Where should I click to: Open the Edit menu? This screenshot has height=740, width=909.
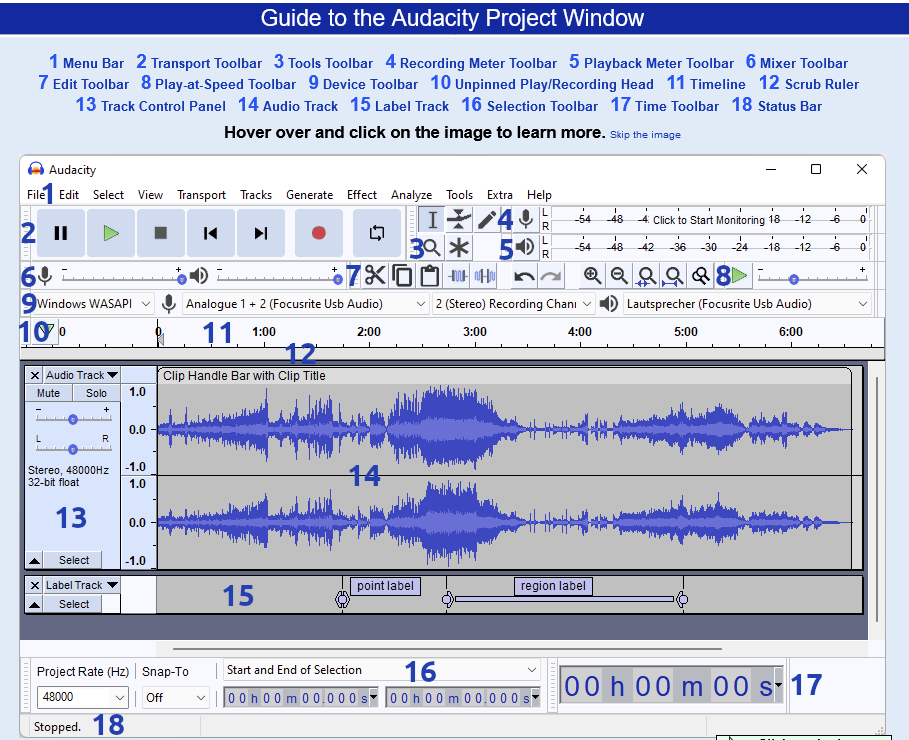click(69, 195)
